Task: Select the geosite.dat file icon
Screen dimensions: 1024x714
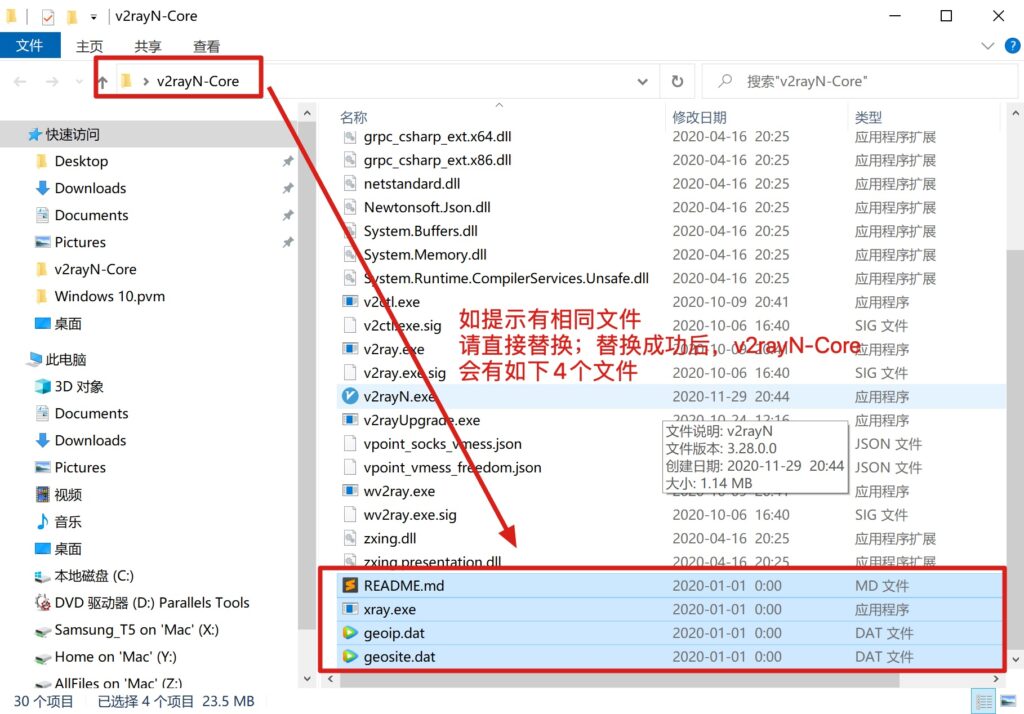Action: pos(350,657)
